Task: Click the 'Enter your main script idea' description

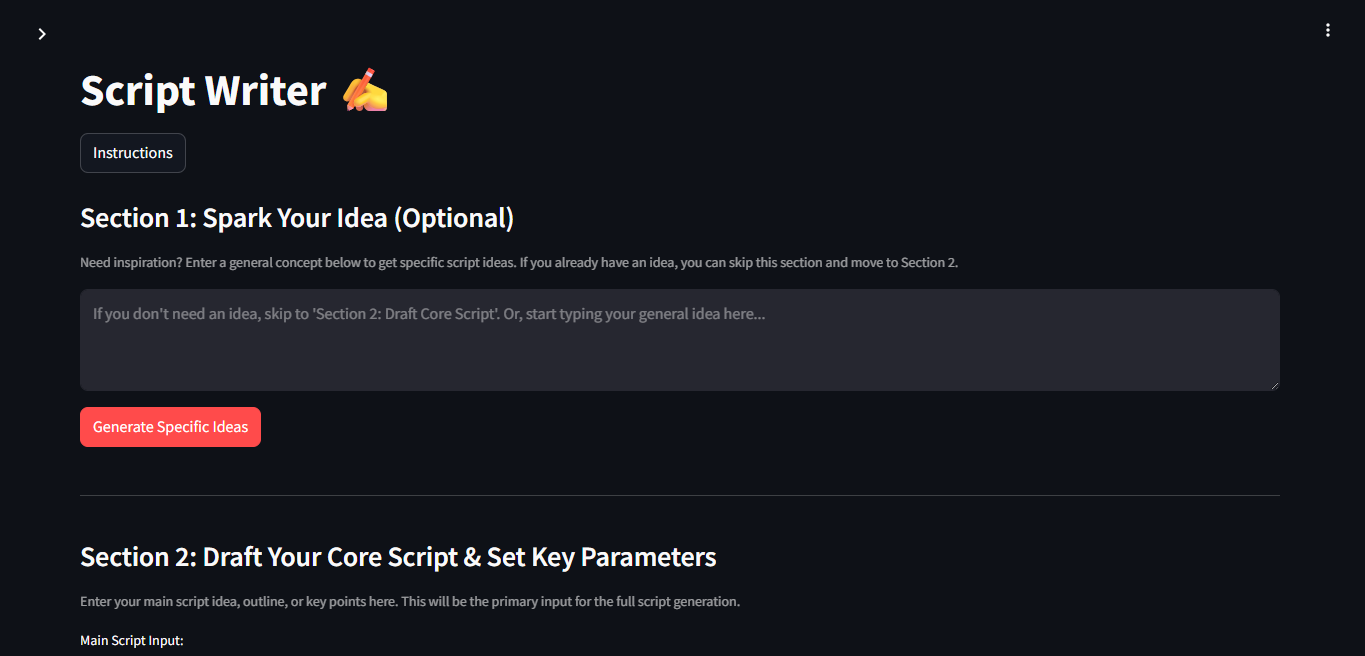Action: click(410, 602)
